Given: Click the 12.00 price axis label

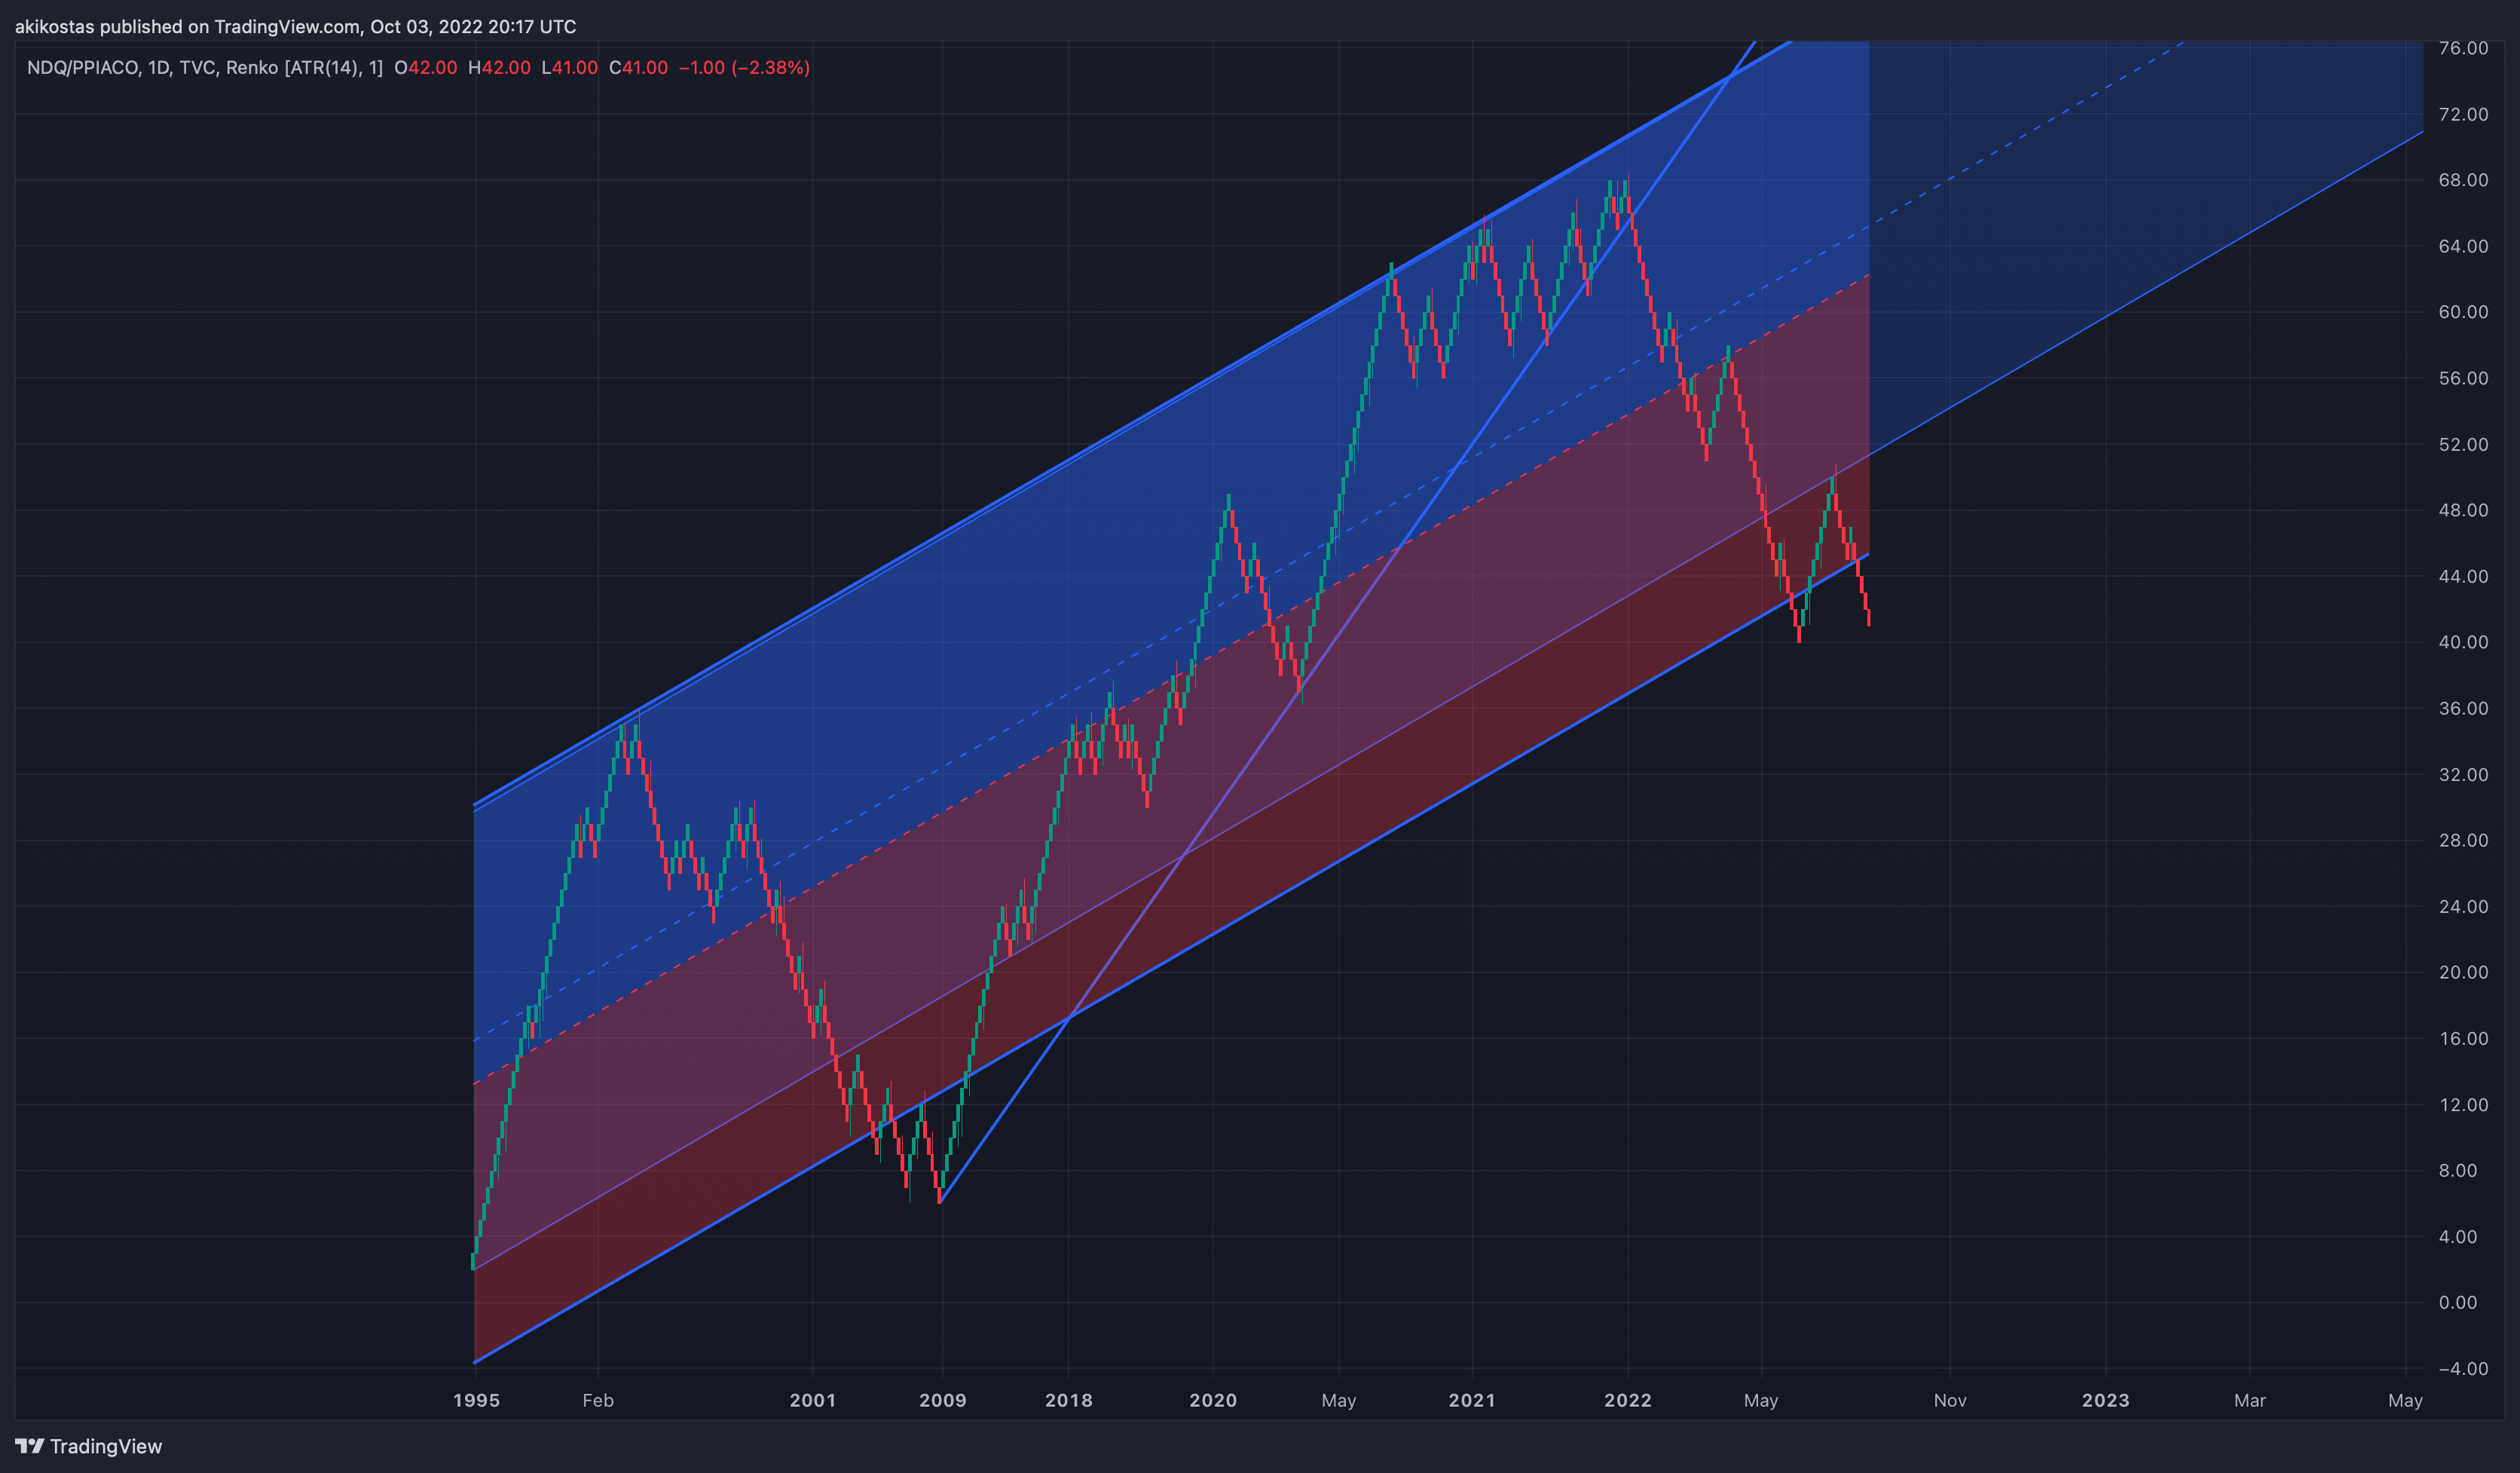Looking at the screenshot, I should coord(2463,1105).
